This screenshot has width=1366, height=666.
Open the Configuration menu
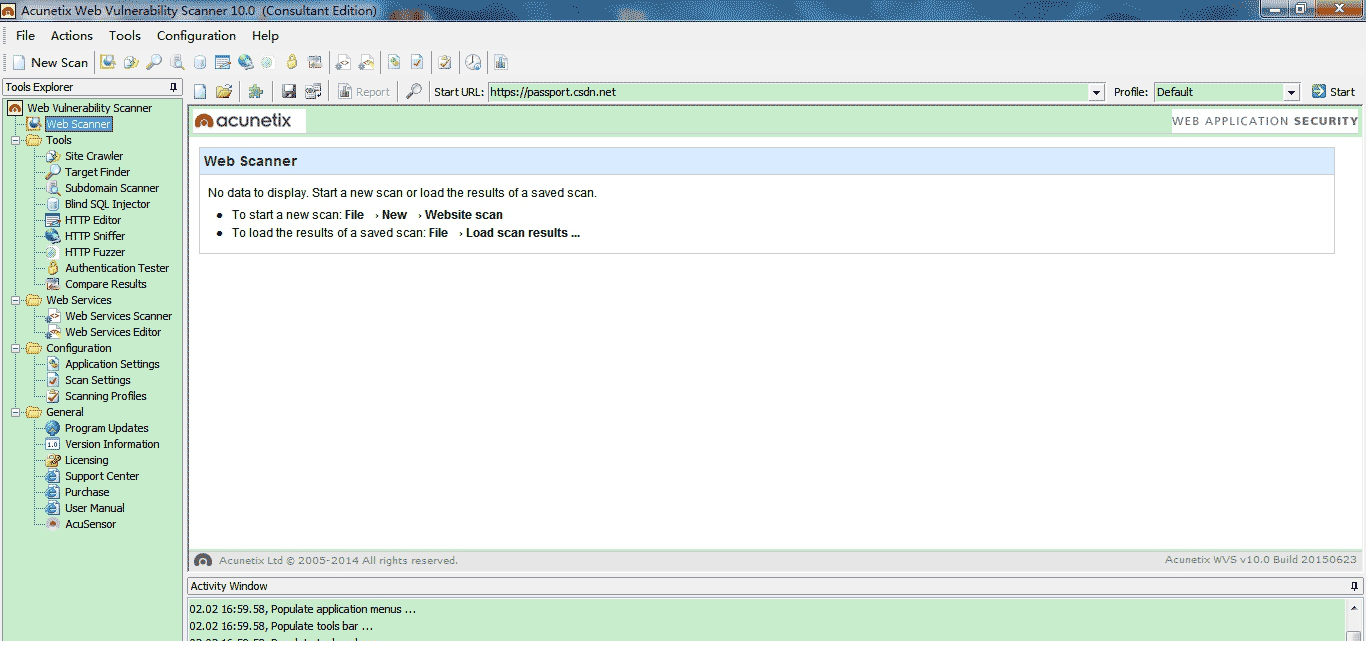click(x=196, y=35)
